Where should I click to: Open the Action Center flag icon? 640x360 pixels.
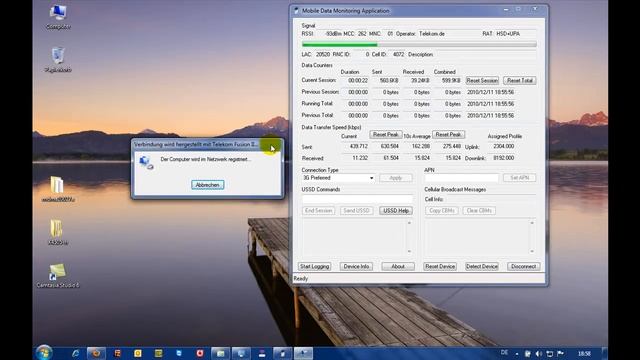(x=560, y=353)
